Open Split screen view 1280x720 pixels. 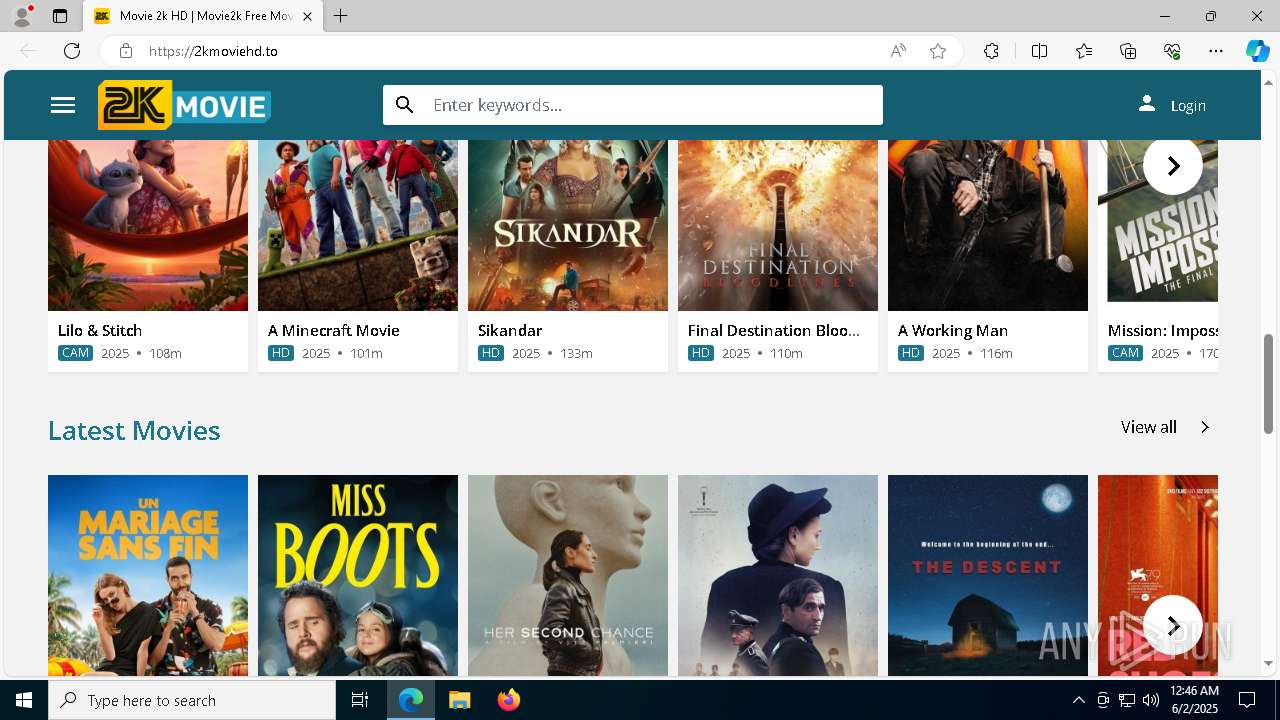[1039, 51]
